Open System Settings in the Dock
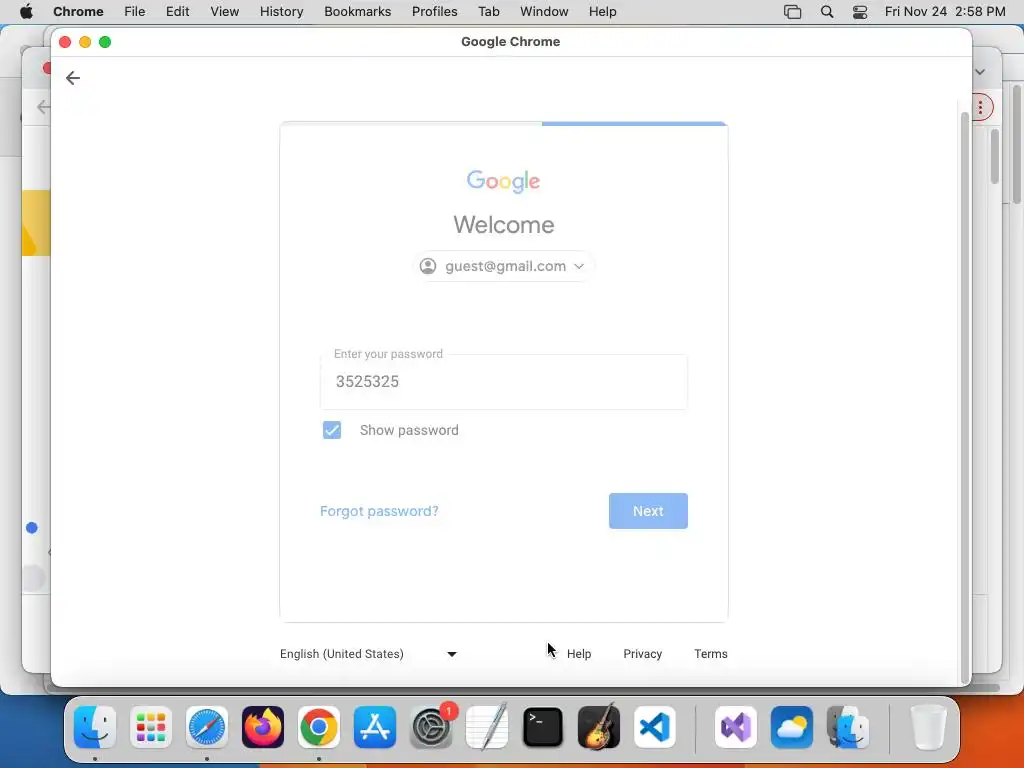 [x=431, y=727]
